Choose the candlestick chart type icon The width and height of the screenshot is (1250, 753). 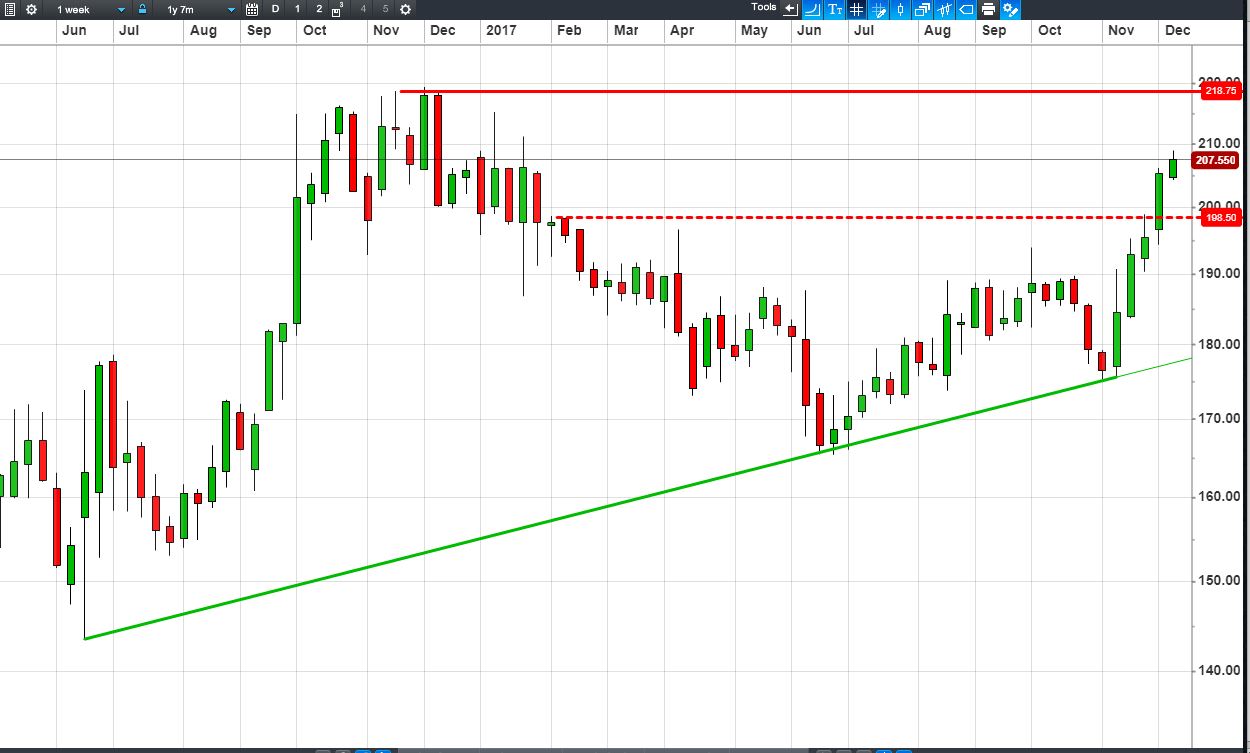click(900, 9)
